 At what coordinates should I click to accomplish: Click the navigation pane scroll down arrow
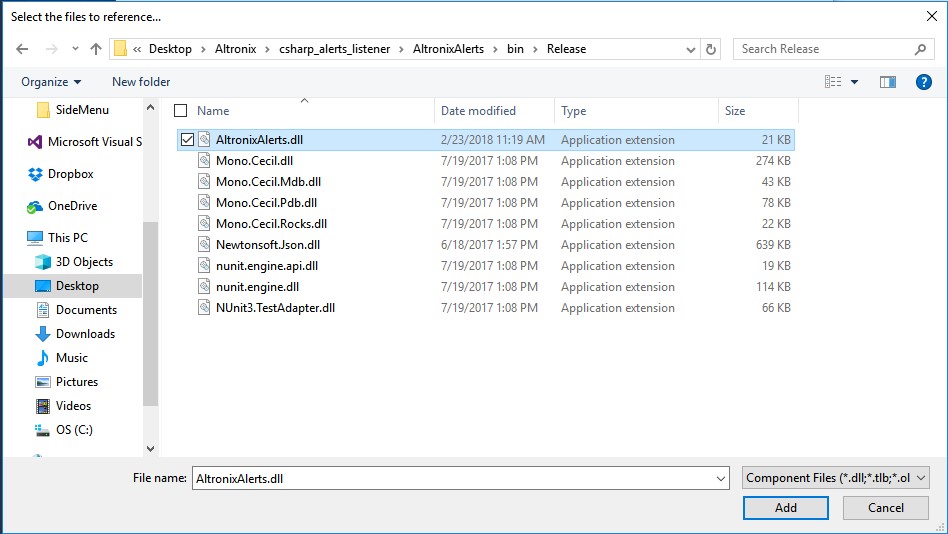coord(151,449)
